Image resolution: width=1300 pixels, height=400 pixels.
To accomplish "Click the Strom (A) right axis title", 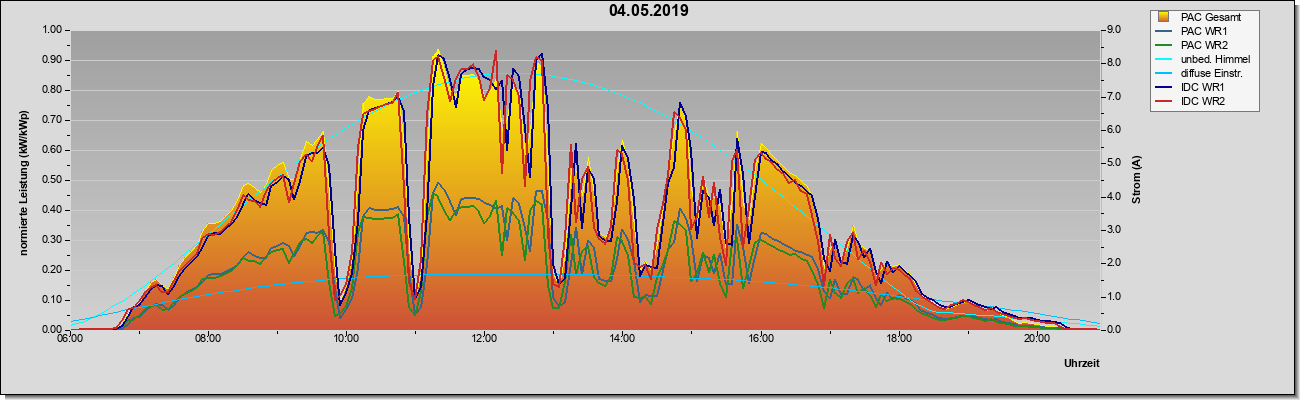I will tap(1137, 180).
